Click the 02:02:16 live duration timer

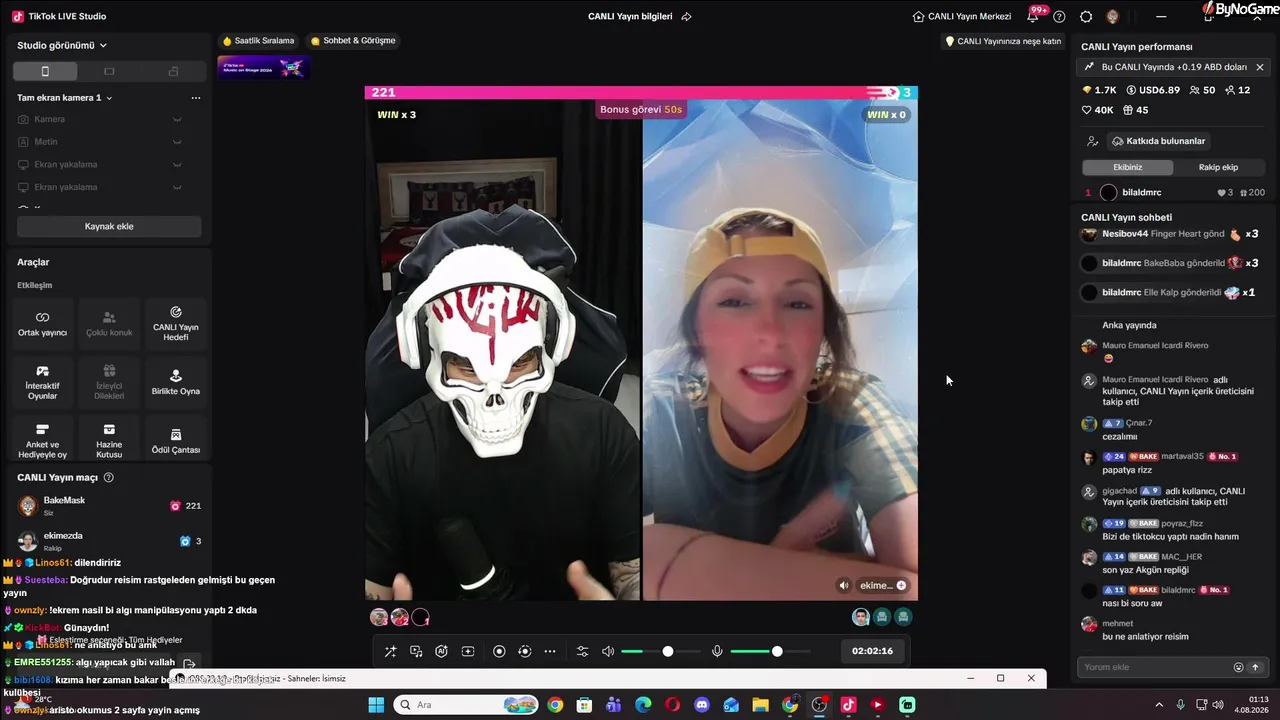click(x=872, y=651)
